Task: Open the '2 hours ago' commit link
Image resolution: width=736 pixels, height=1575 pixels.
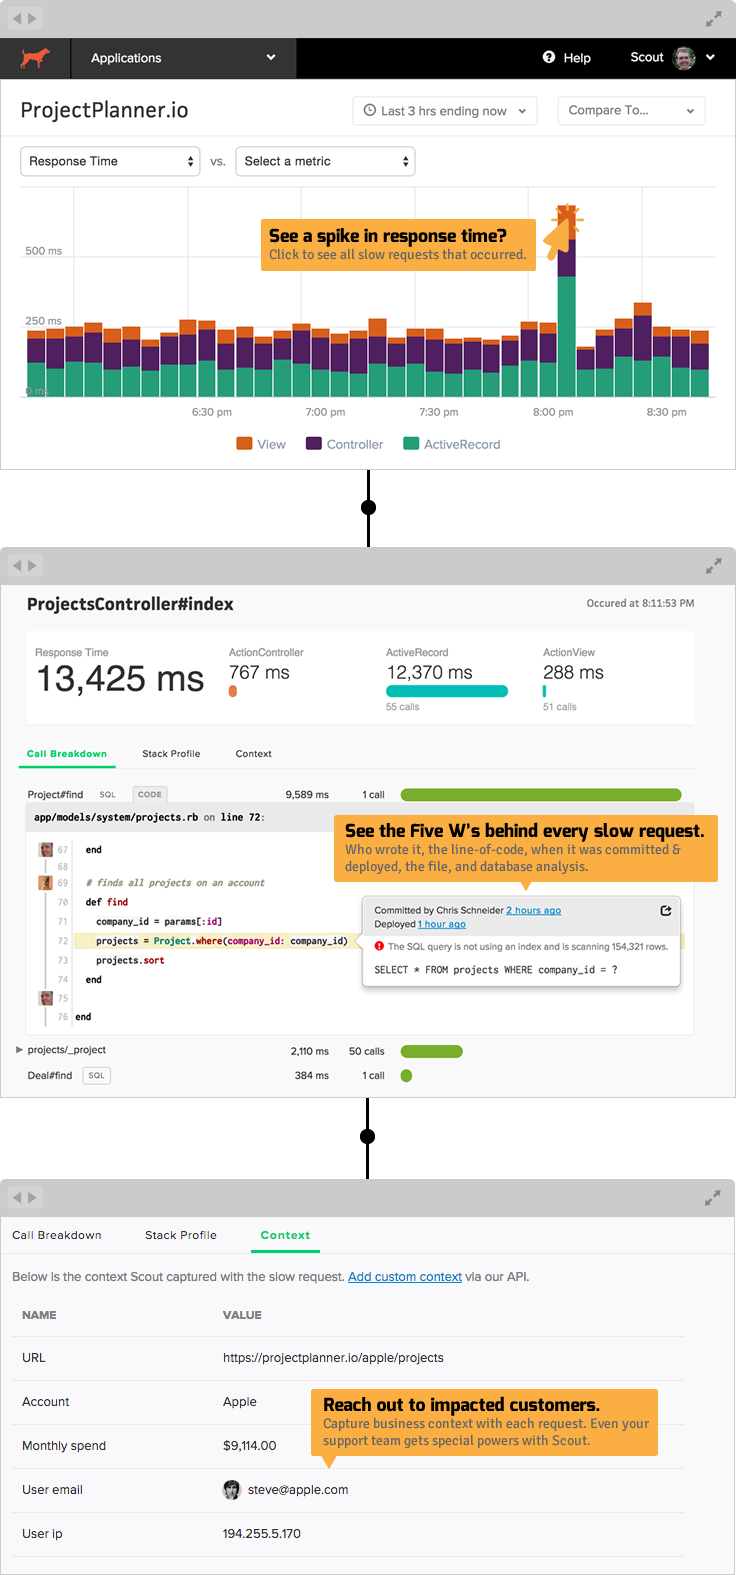Action: click(x=533, y=911)
